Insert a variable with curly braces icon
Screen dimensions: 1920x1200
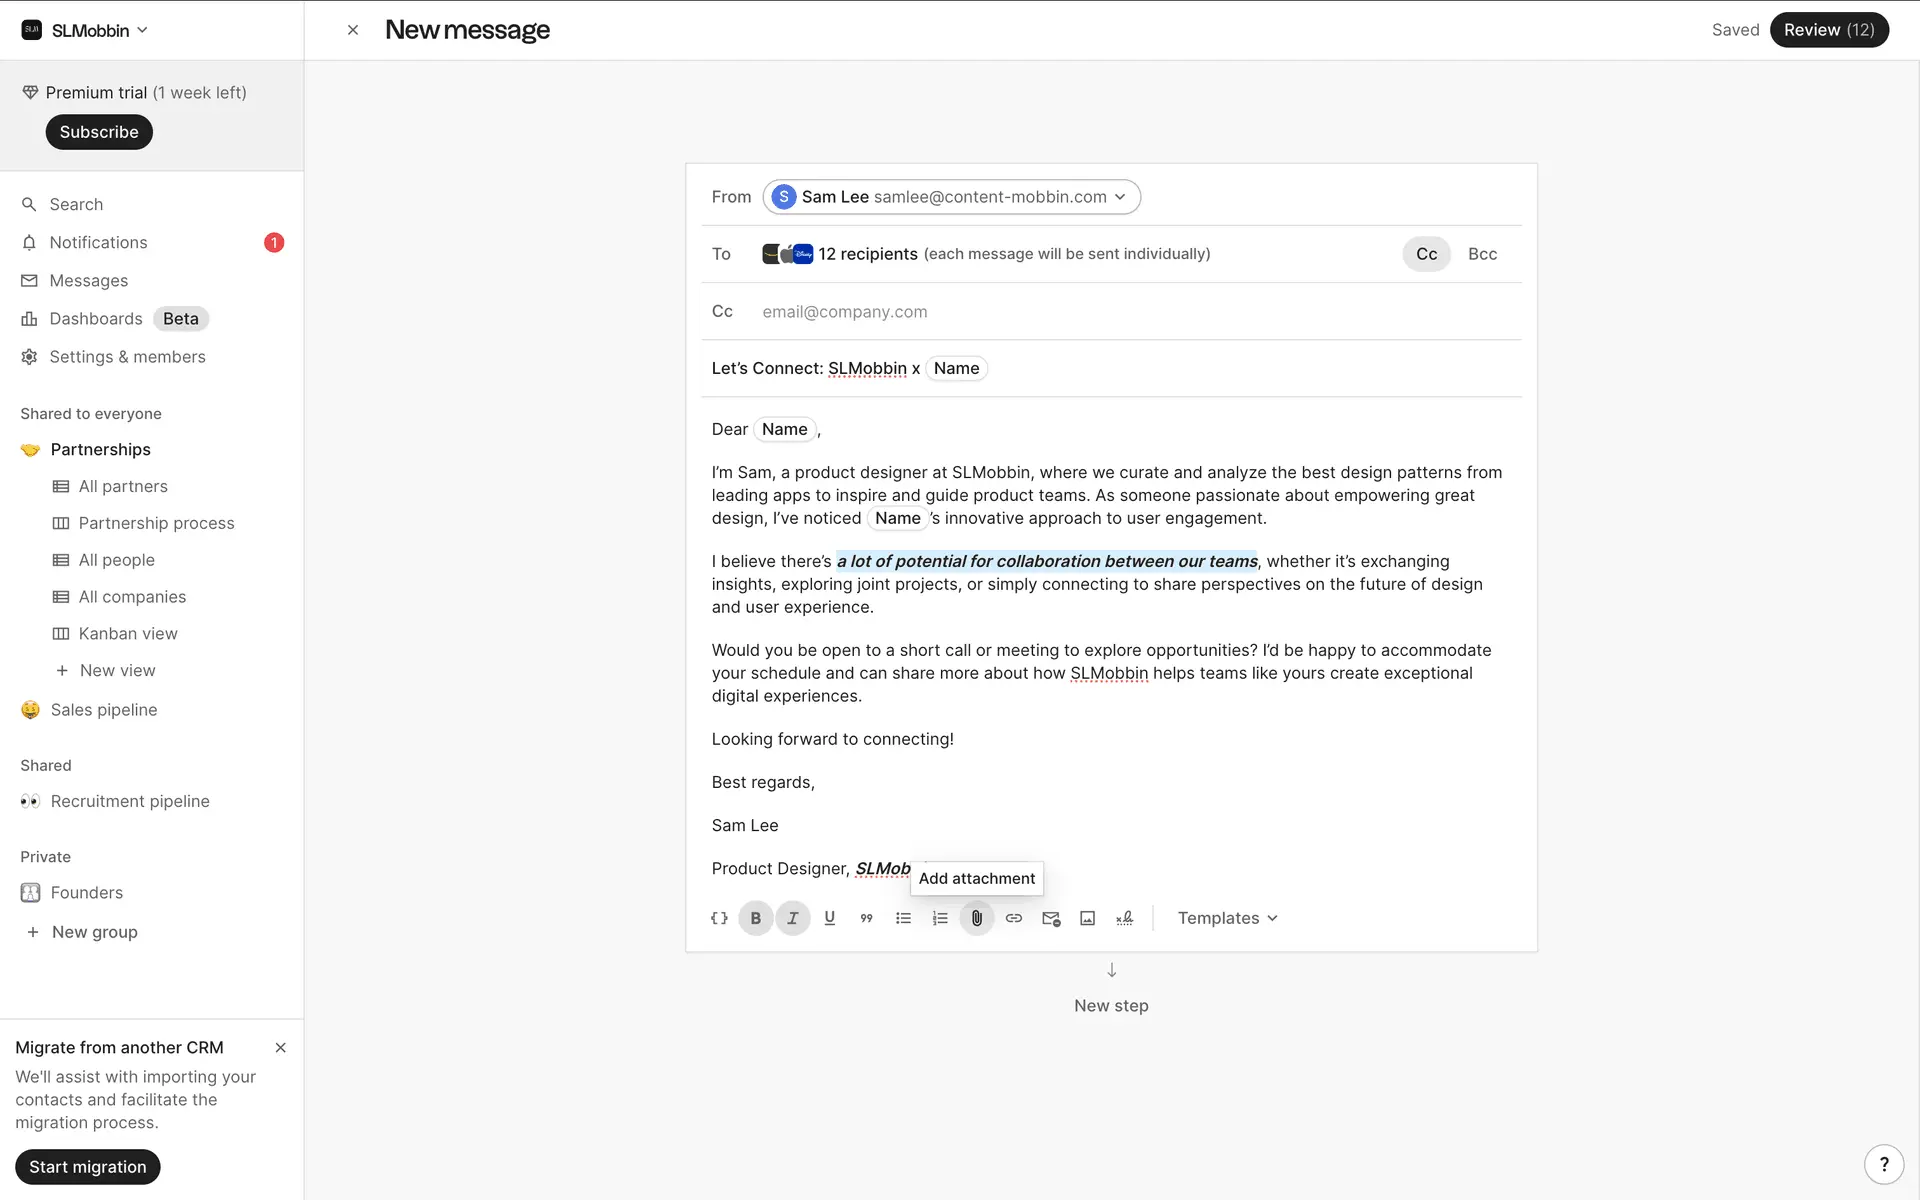coord(719,918)
